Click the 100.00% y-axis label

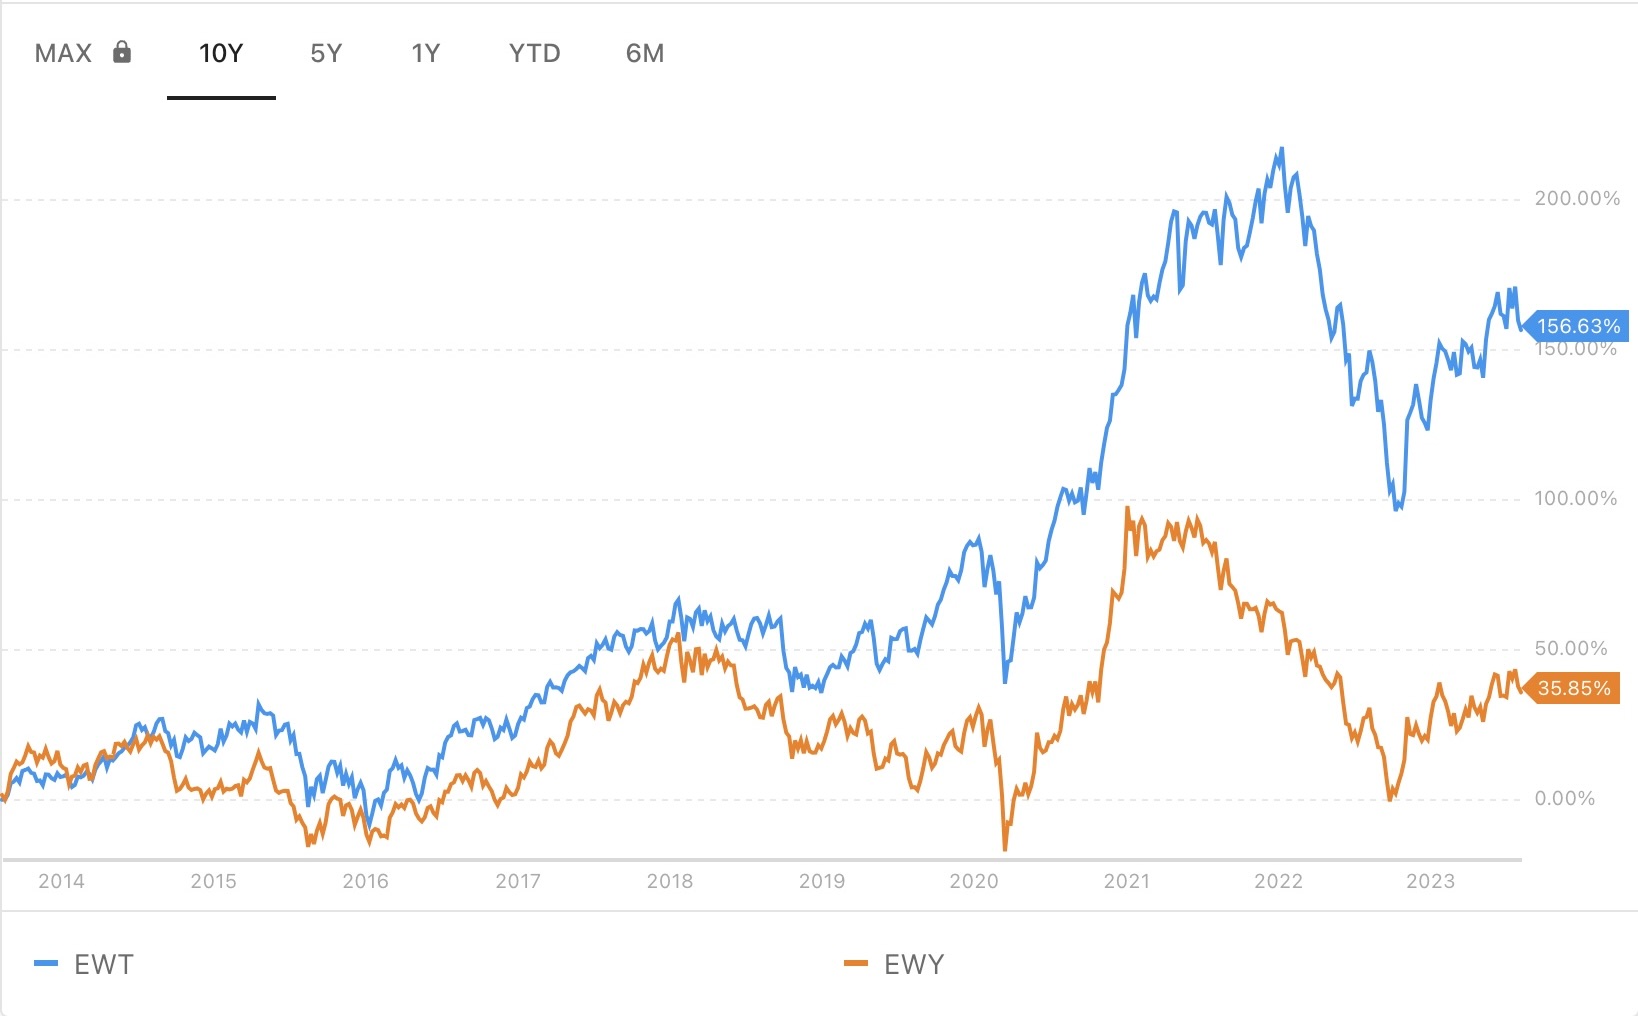tap(1576, 498)
